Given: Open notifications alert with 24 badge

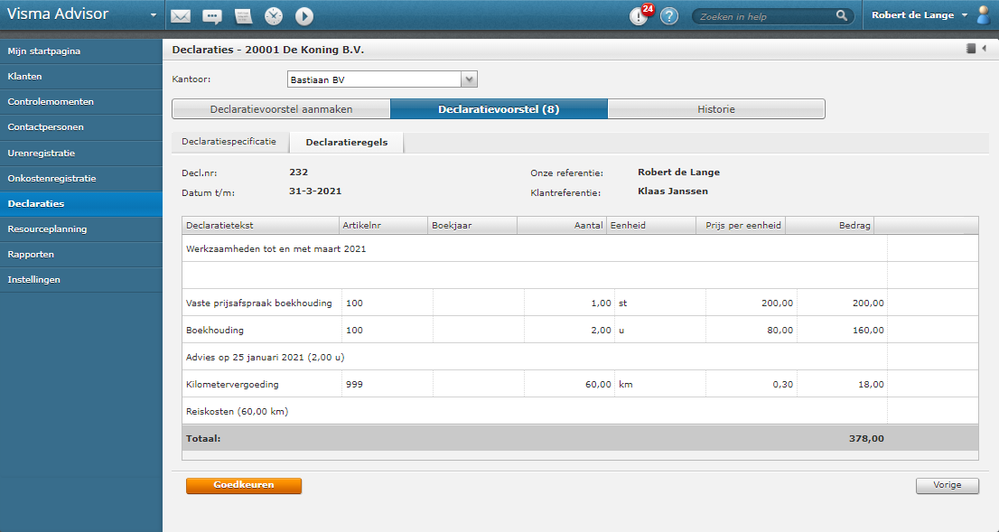Looking at the screenshot, I should (640, 15).
